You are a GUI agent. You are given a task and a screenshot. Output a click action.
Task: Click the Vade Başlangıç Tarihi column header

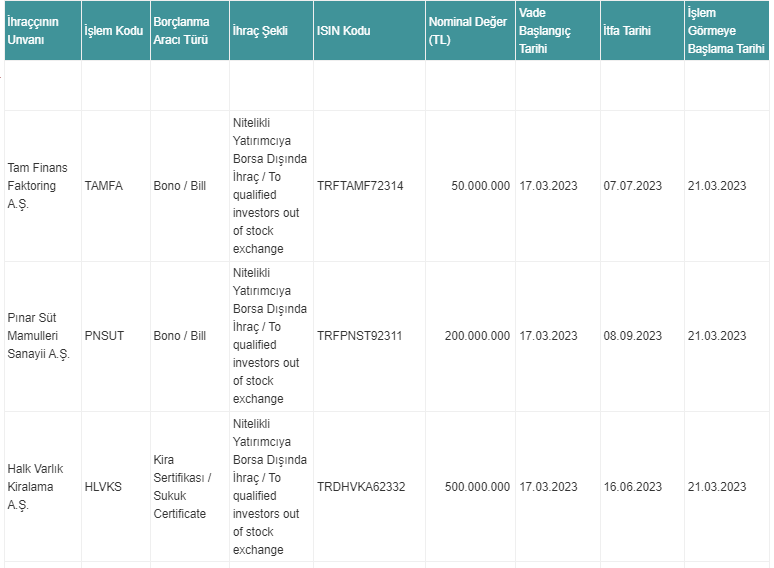coord(558,31)
